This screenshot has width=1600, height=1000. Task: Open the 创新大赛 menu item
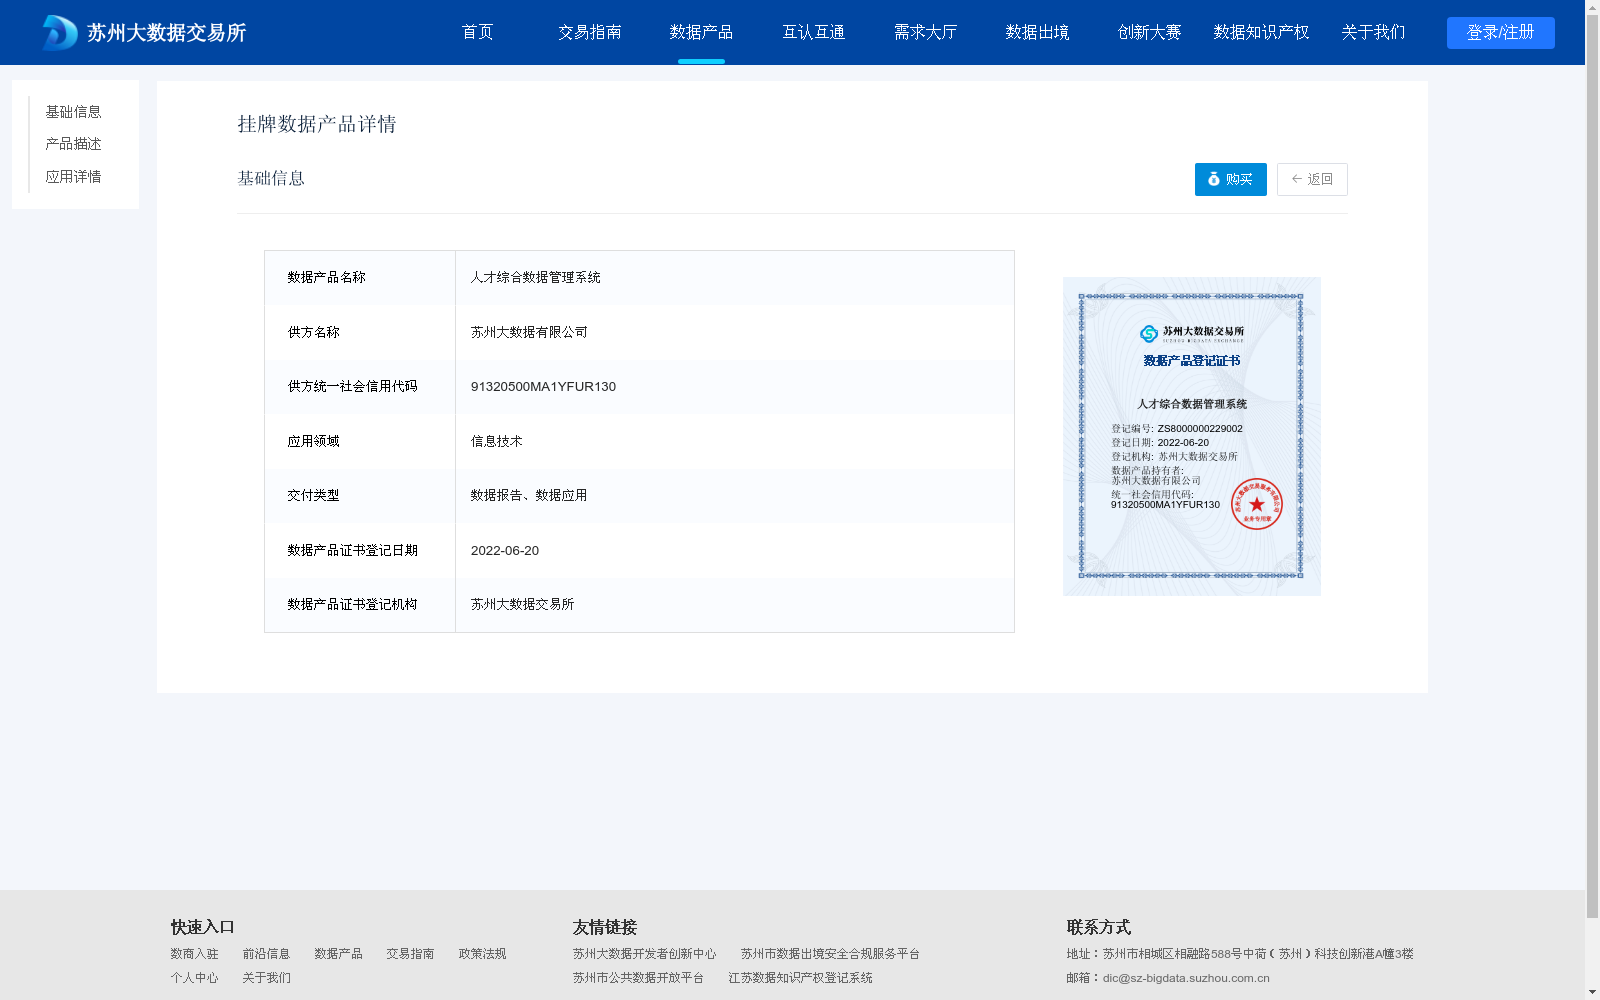click(x=1149, y=32)
